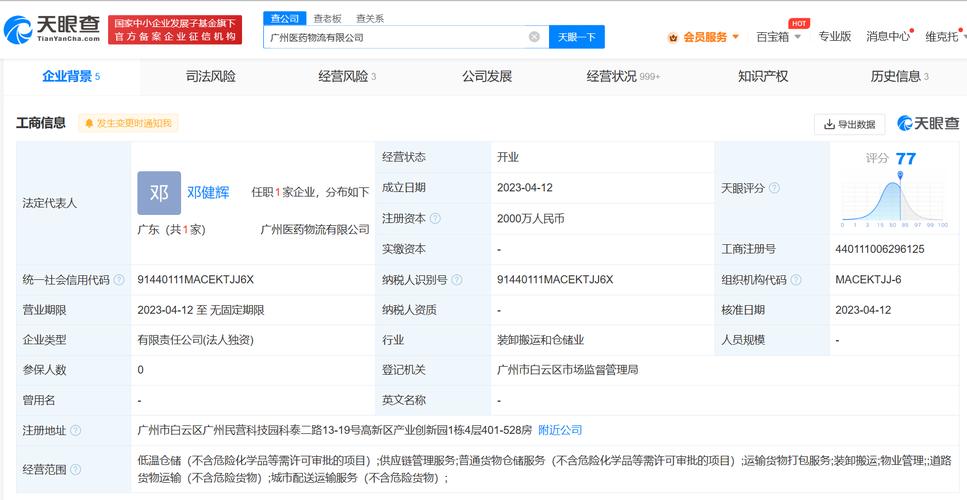Click the crown icon next to 会员服务
Screen dimensions: 967x500
673,37
